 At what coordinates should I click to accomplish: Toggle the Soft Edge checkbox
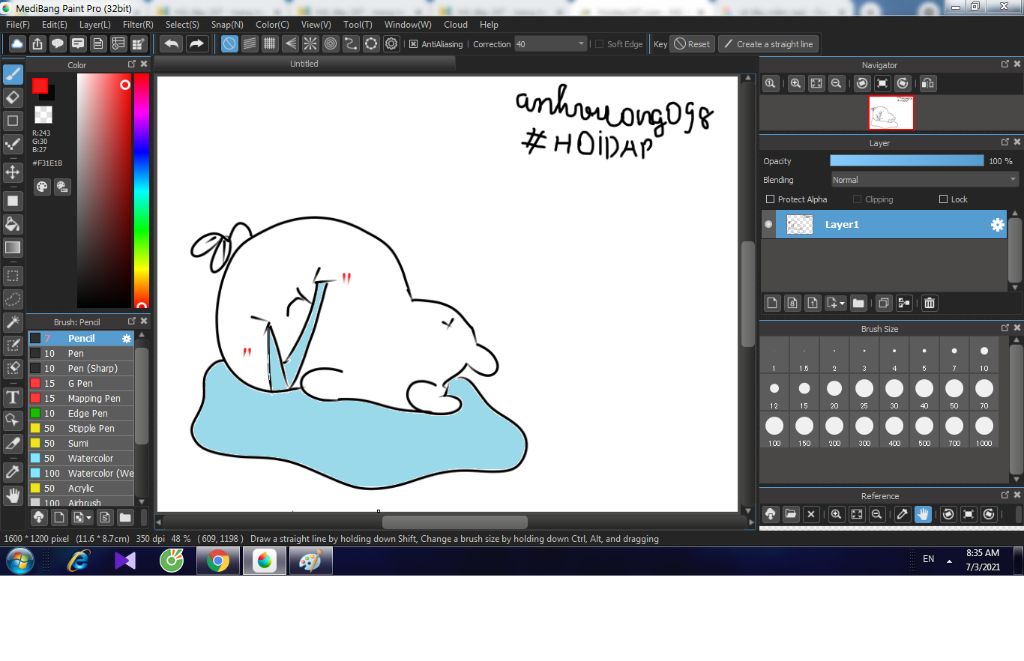click(600, 44)
